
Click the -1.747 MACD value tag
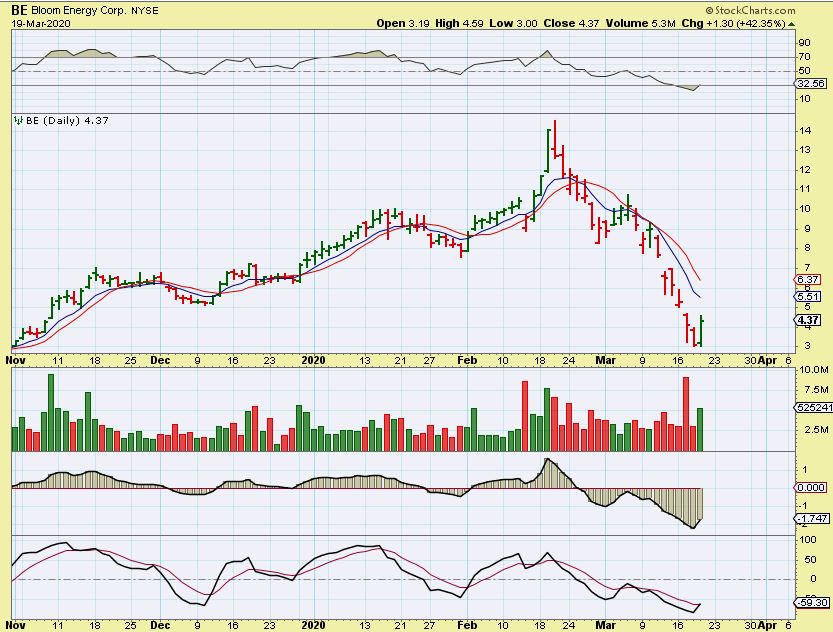(812, 518)
